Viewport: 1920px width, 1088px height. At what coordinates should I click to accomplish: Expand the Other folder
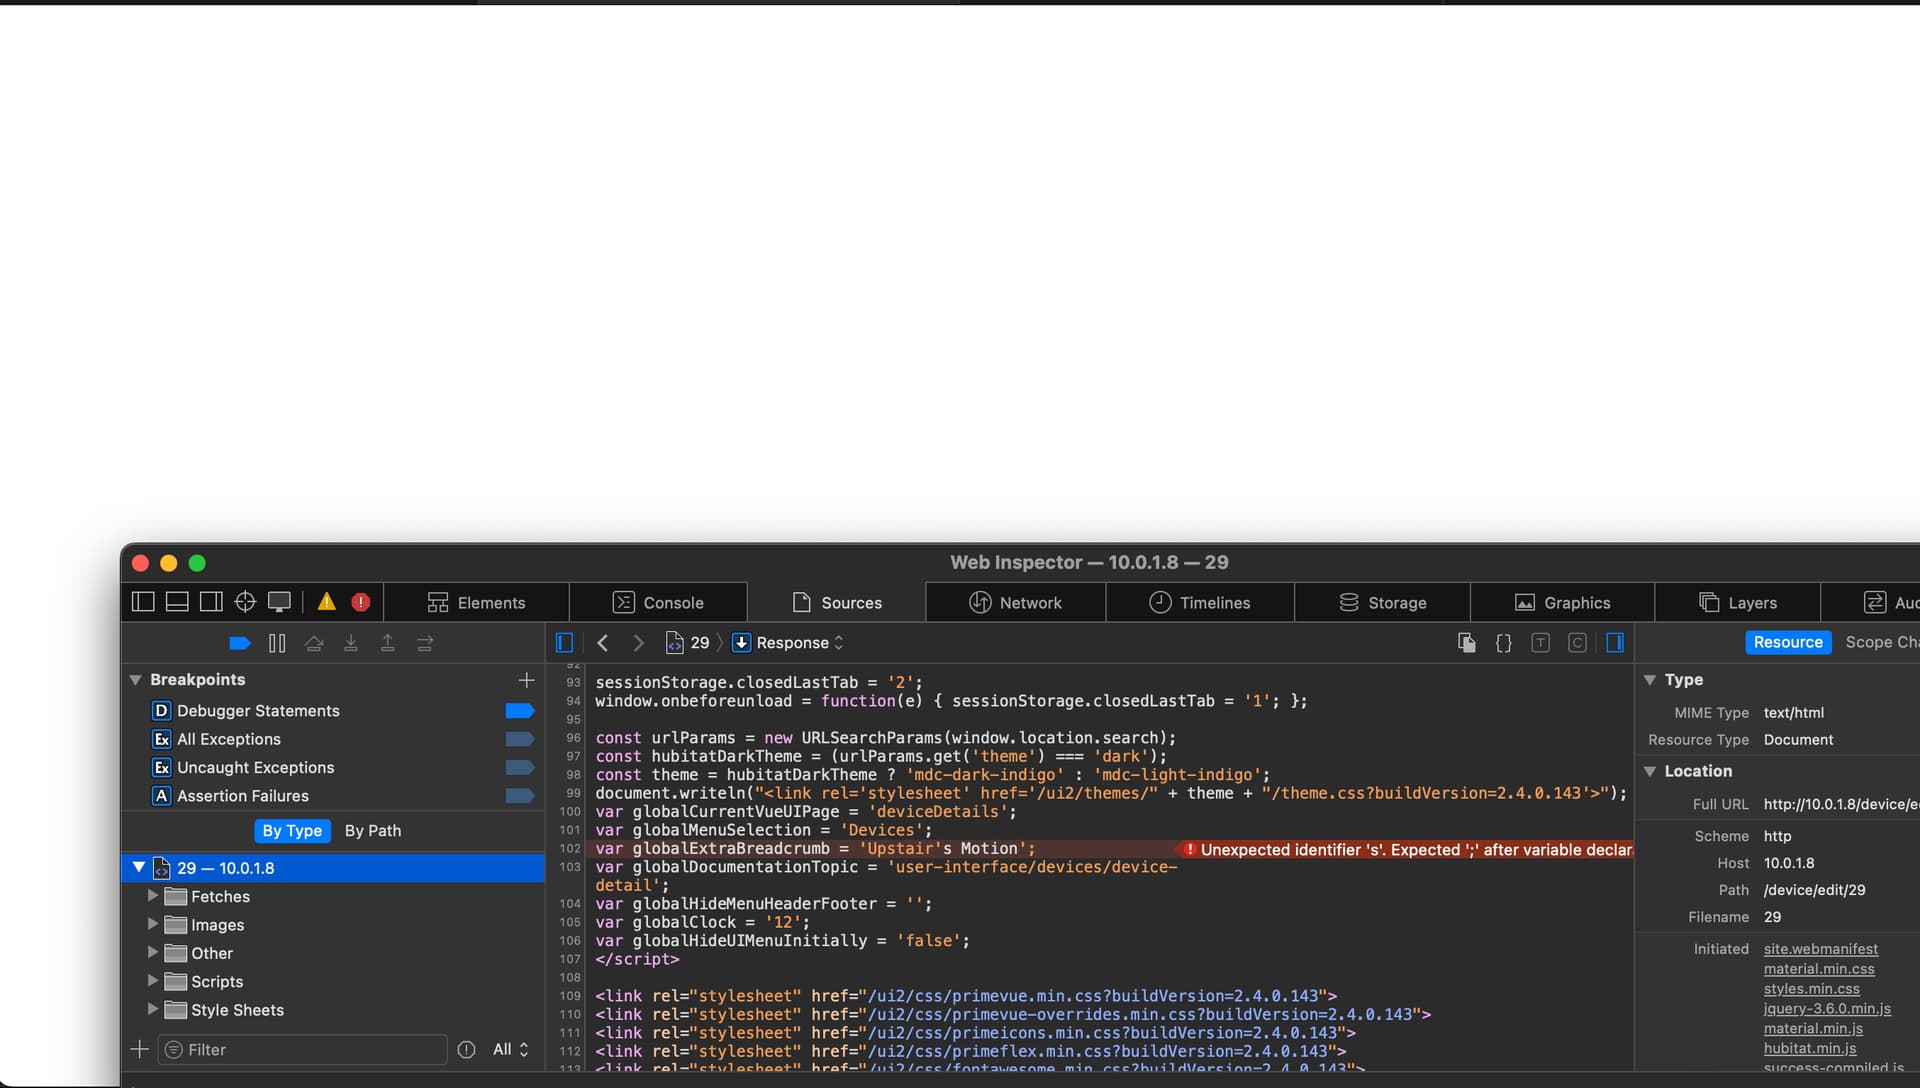[153, 953]
